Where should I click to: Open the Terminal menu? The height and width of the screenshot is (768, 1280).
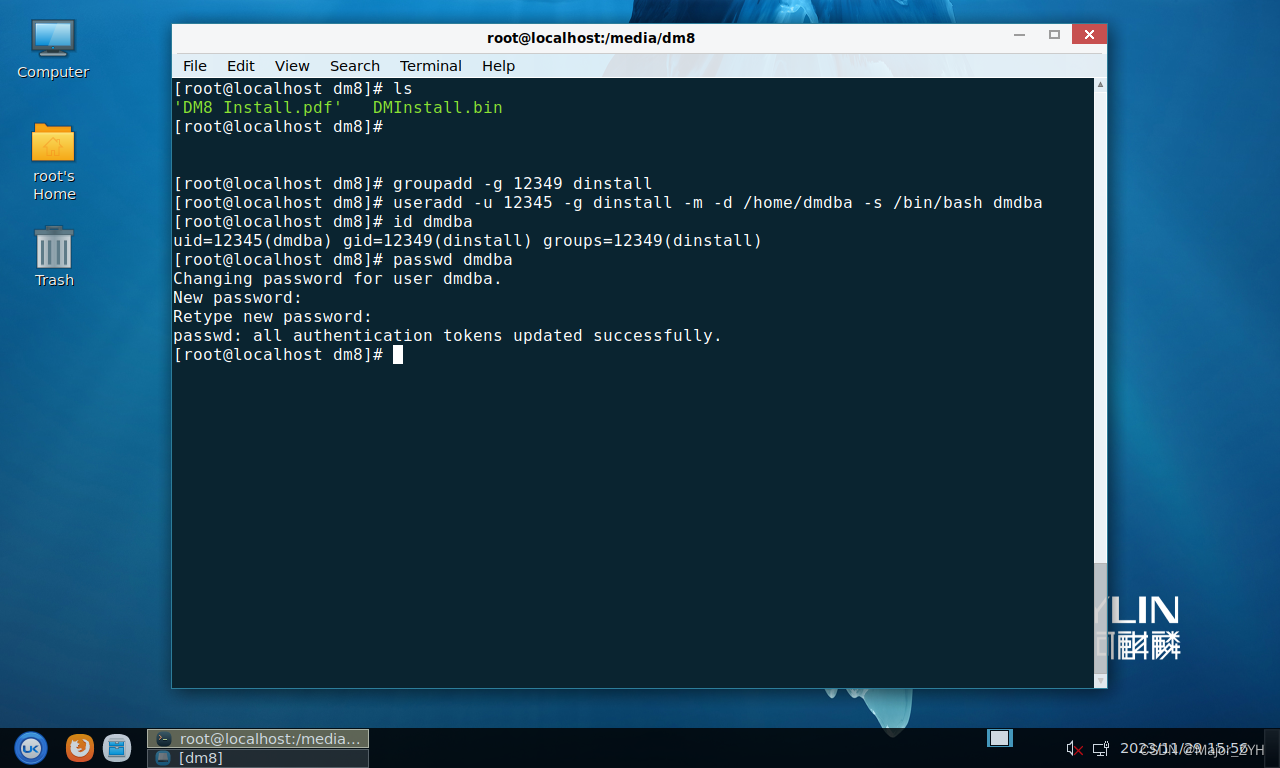point(431,66)
